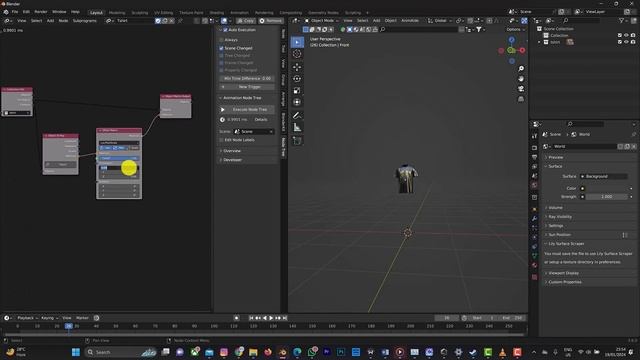Image resolution: width=640 pixels, height=360 pixels.
Task: Open the Texture properties tab
Action: 534,277
